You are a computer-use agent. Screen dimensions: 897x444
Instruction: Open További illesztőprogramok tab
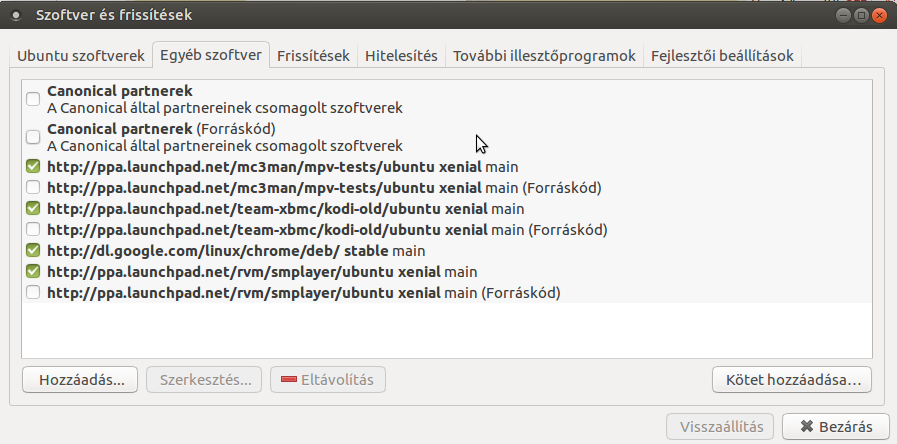(544, 56)
